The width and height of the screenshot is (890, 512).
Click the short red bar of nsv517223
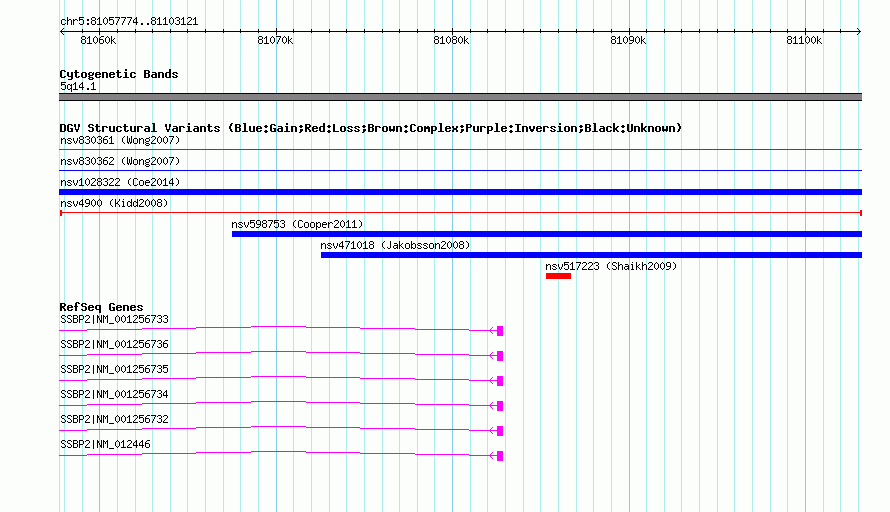click(559, 276)
